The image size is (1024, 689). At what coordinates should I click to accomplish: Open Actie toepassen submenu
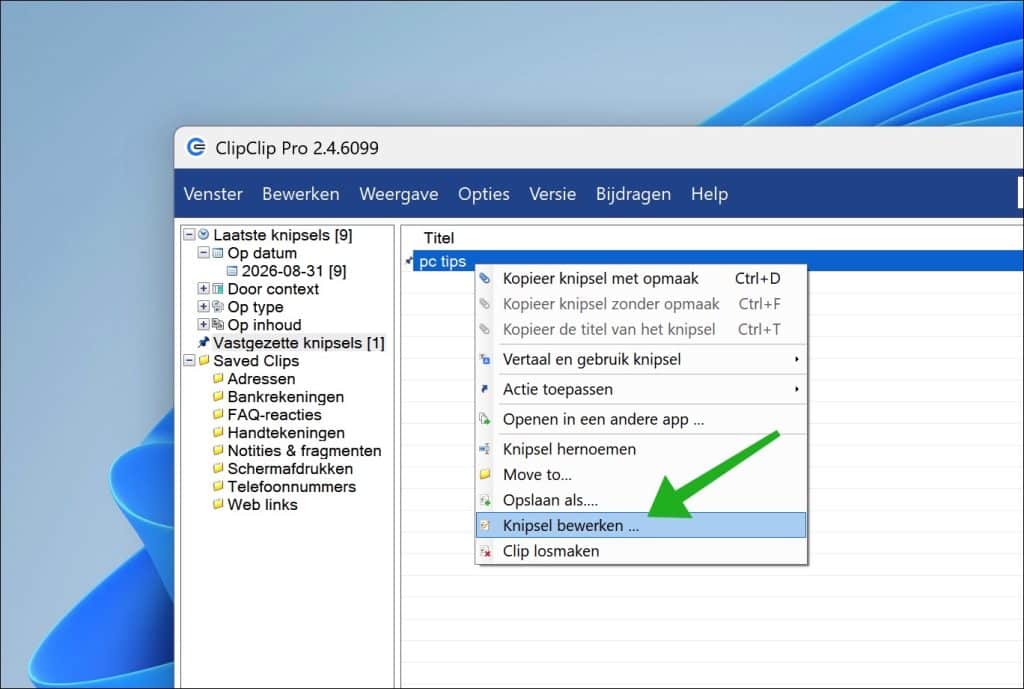point(641,389)
